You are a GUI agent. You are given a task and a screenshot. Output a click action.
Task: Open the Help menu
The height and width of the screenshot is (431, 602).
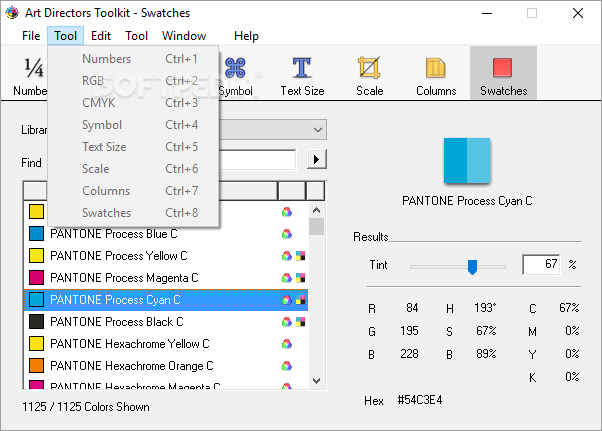(x=246, y=36)
